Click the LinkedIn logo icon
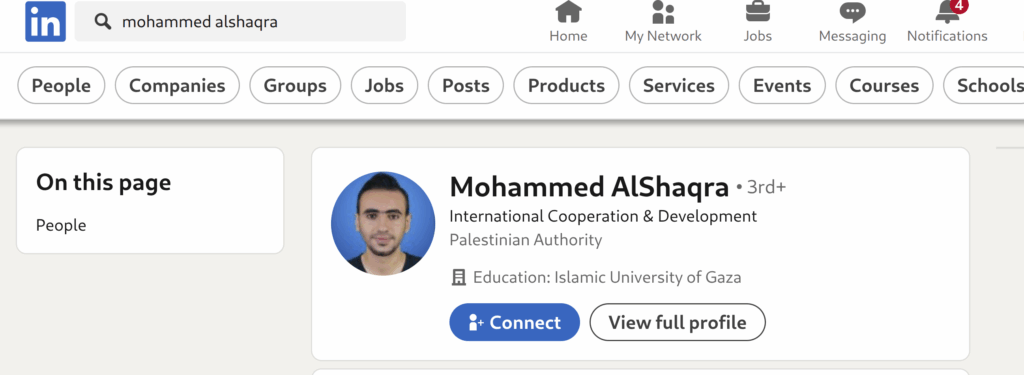The image size is (1024, 375). [45, 21]
